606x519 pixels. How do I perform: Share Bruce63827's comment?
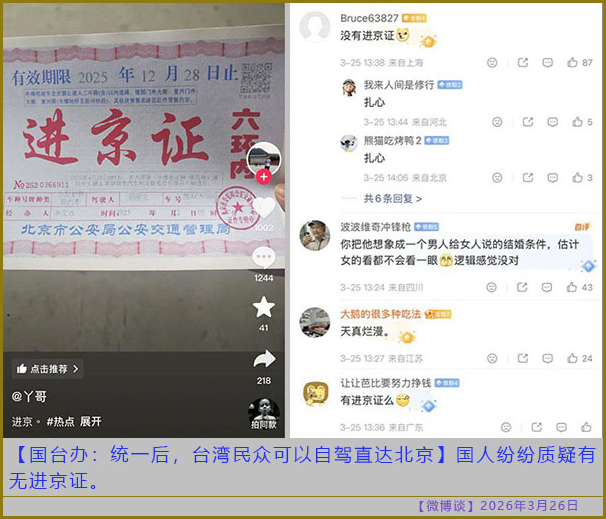click(x=523, y=62)
